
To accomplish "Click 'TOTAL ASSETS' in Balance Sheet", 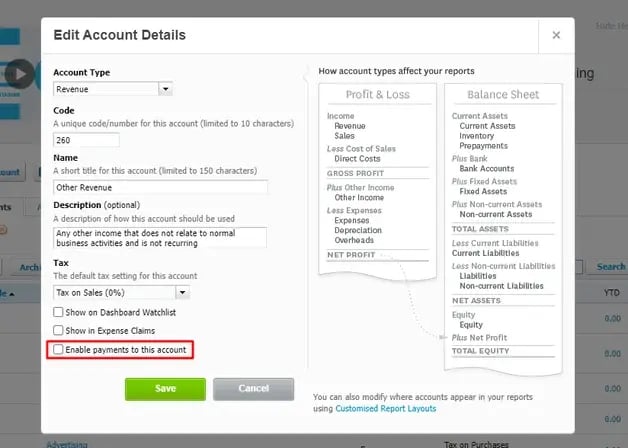I will pyautogui.click(x=480, y=229).
